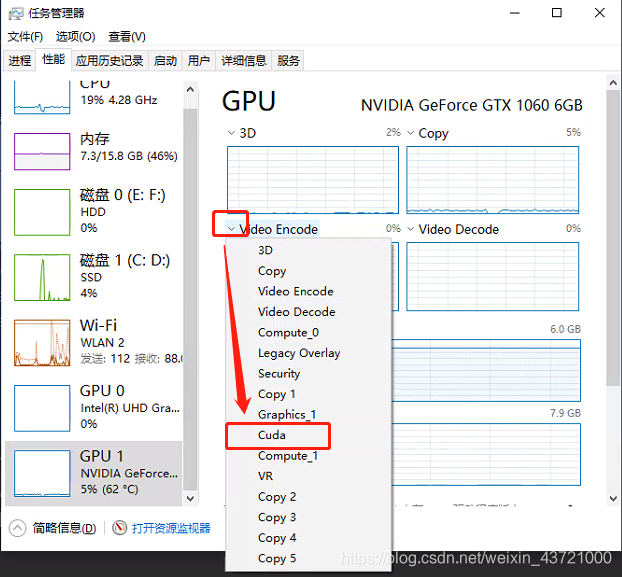The height and width of the screenshot is (577, 622).
Task: Open the Copy engine graph dropdown chevron
Action: click(411, 133)
